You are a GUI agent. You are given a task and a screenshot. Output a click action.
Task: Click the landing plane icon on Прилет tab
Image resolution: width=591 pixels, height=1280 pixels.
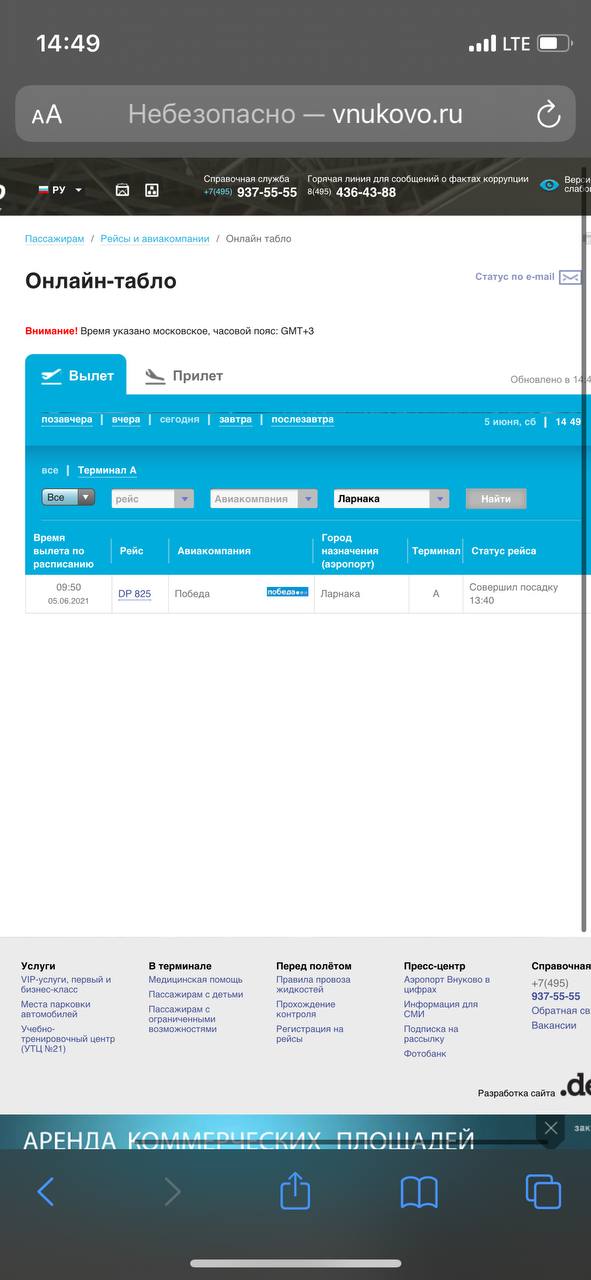154,377
